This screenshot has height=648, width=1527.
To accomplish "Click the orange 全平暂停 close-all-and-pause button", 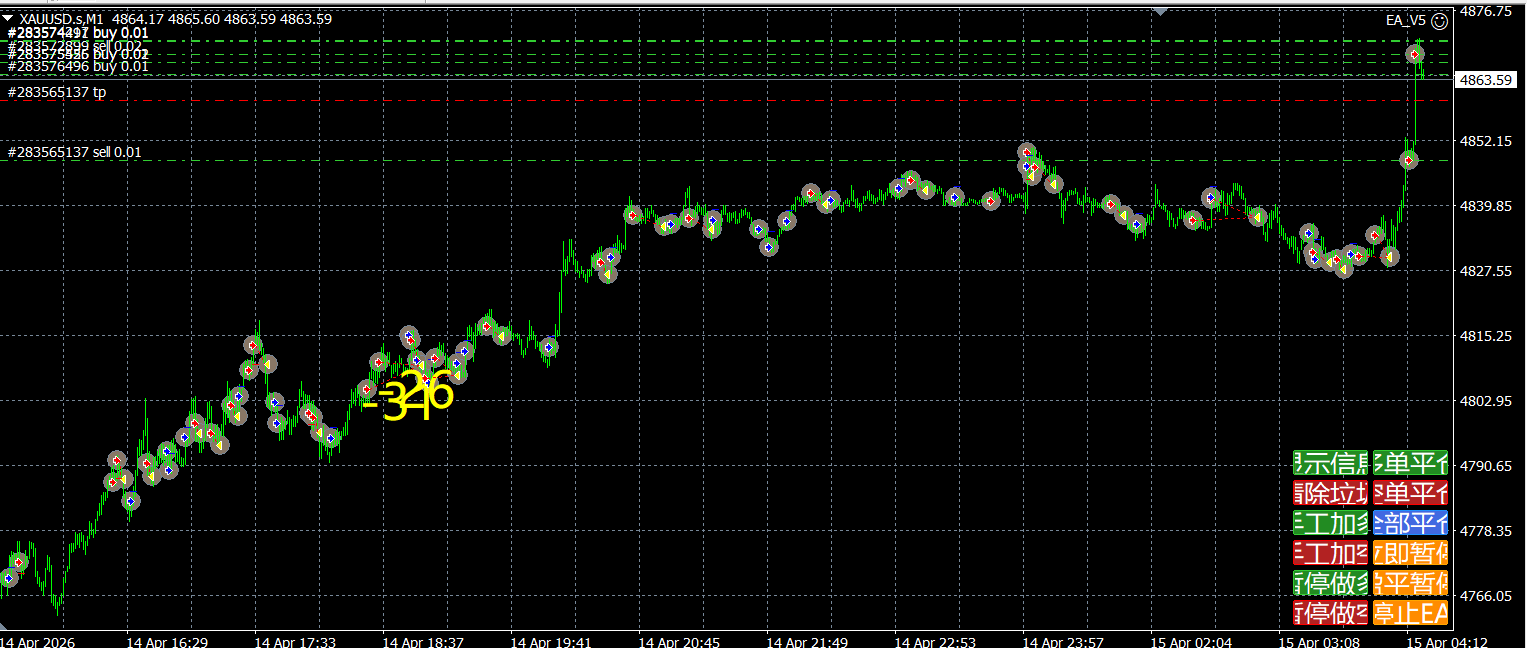I will coord(1410,582).
